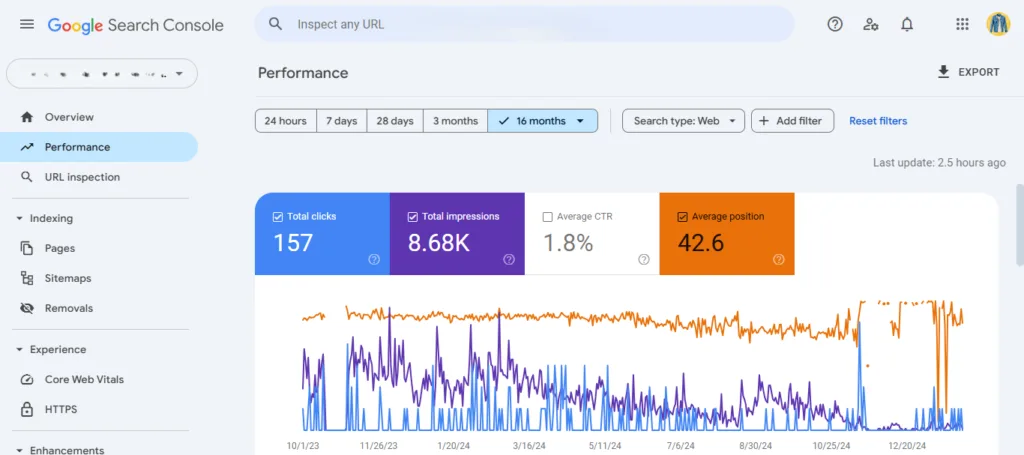This screenshot has width=1024, height=455.
Task: Click the Help question mark icon
Action: click(835, 24)
